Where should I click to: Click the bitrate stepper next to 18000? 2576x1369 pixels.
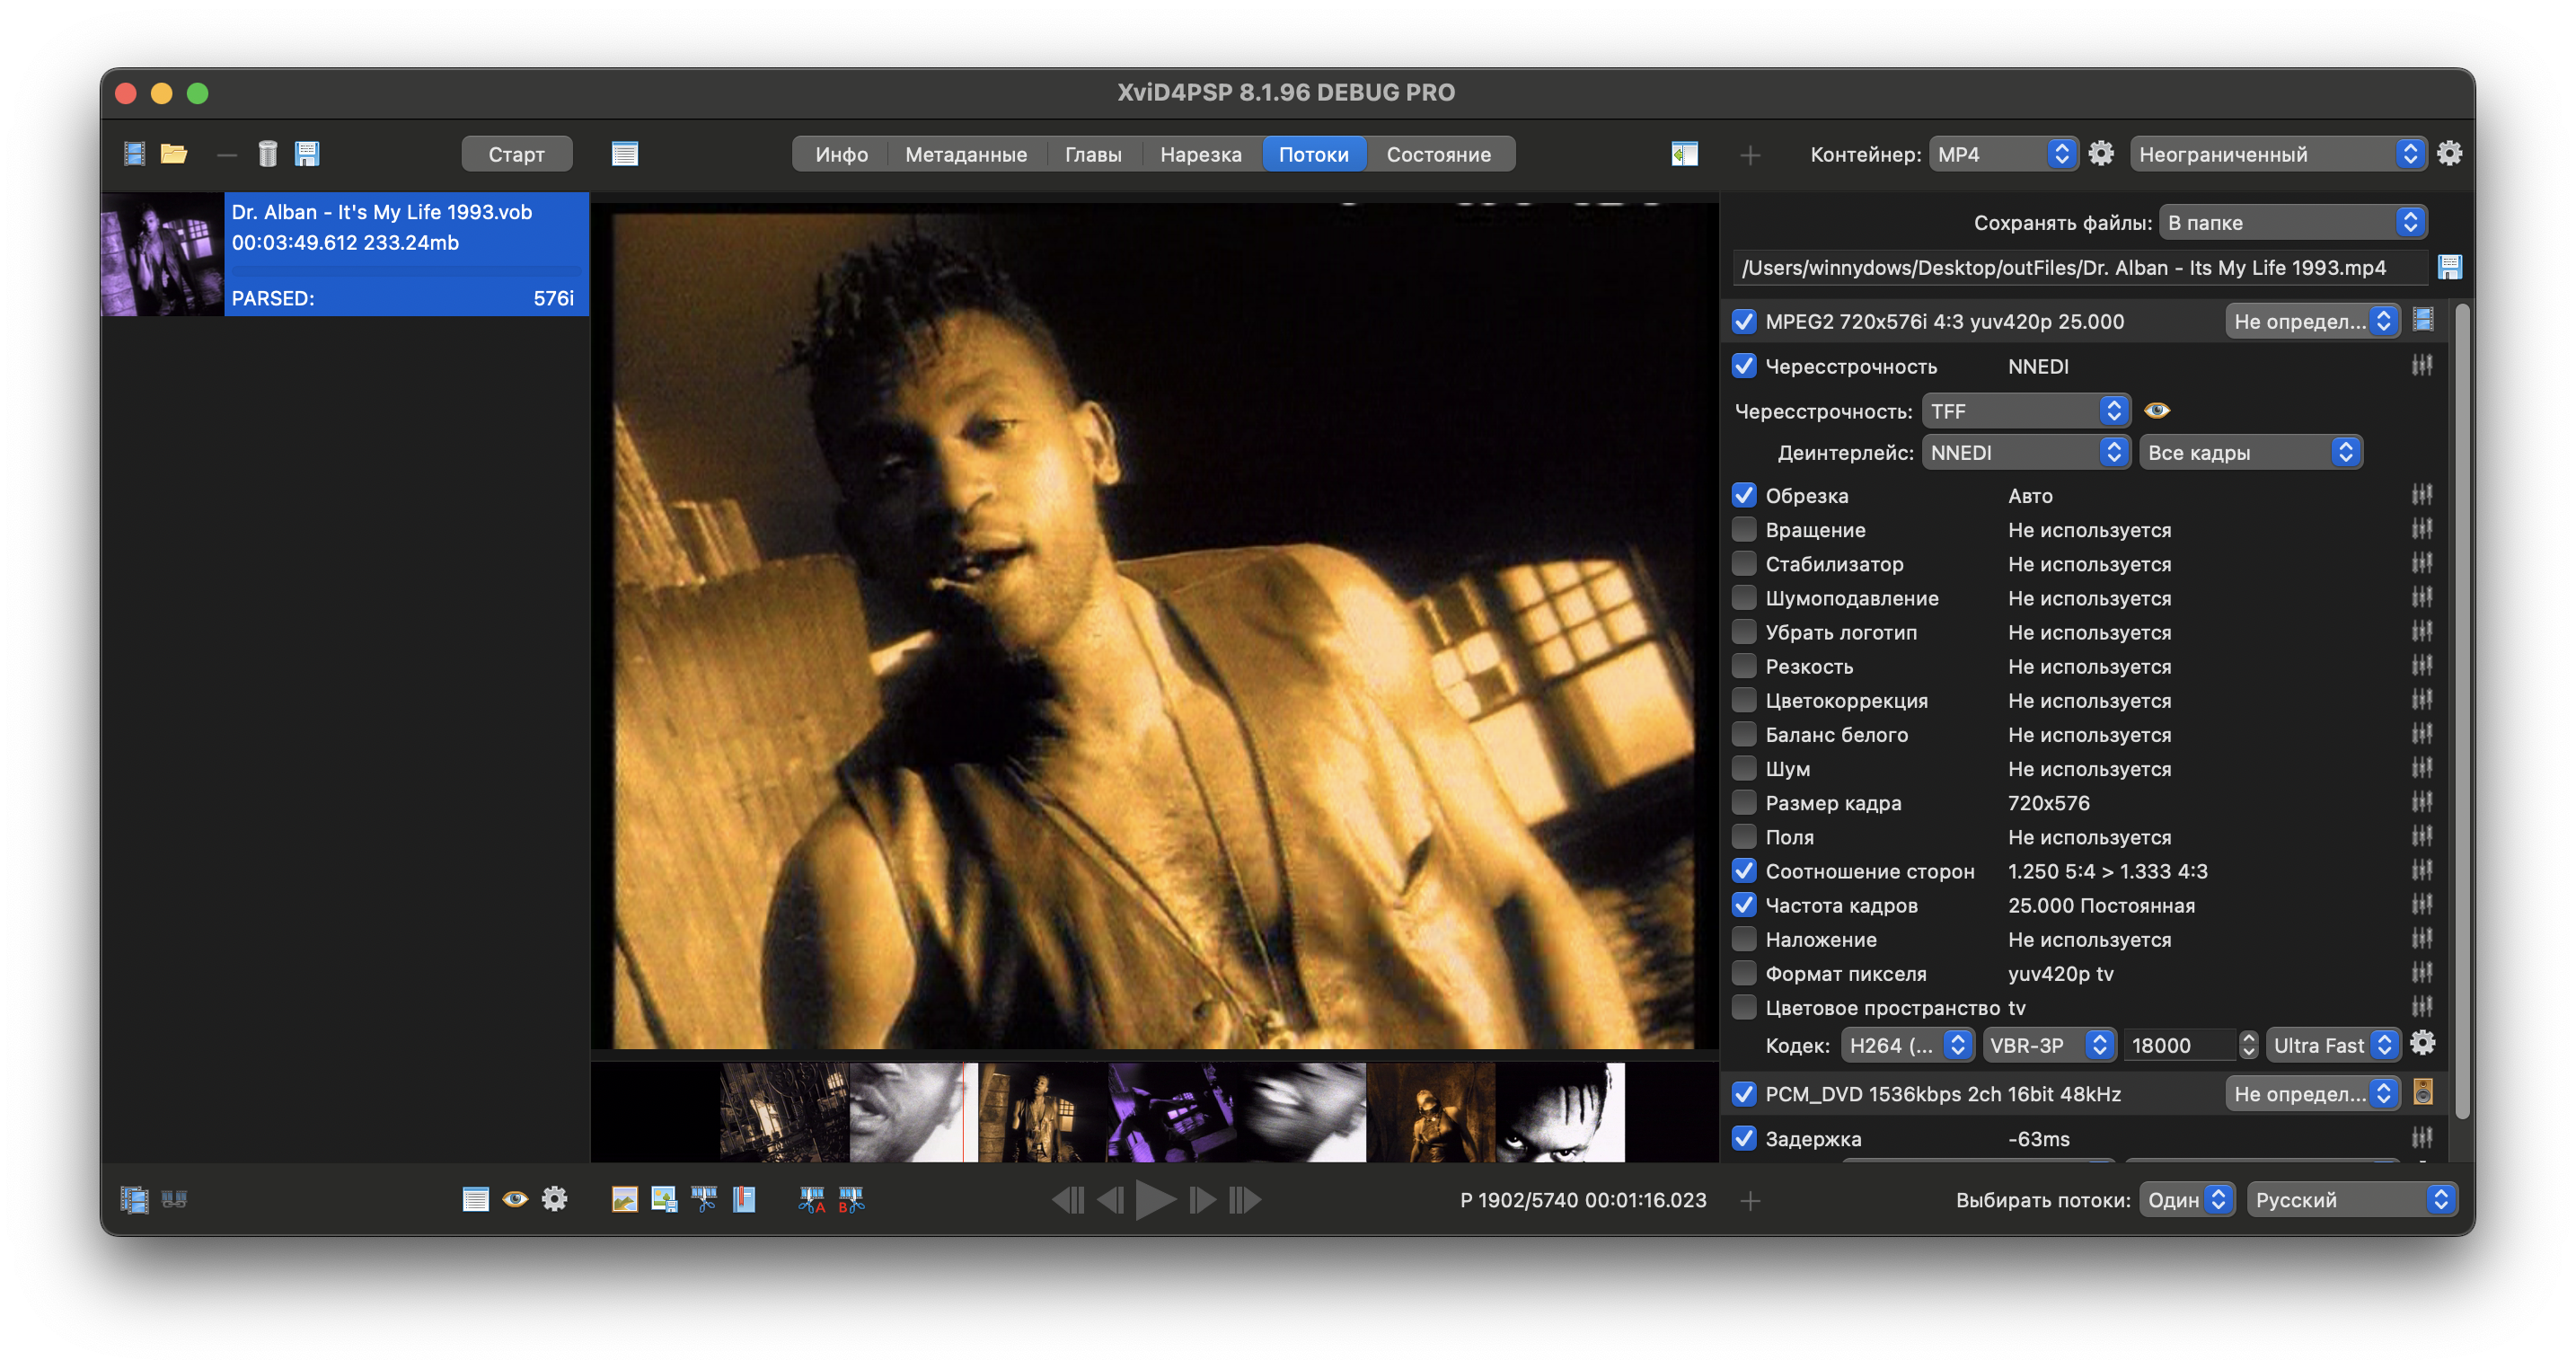[2248, 1045]
